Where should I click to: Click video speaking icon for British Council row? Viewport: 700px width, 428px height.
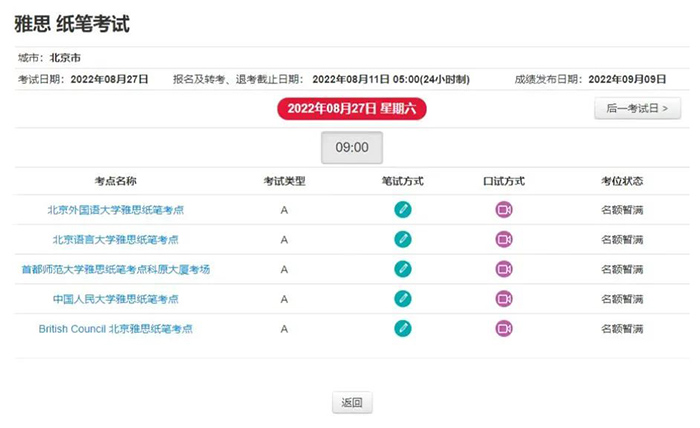point(504,328)
